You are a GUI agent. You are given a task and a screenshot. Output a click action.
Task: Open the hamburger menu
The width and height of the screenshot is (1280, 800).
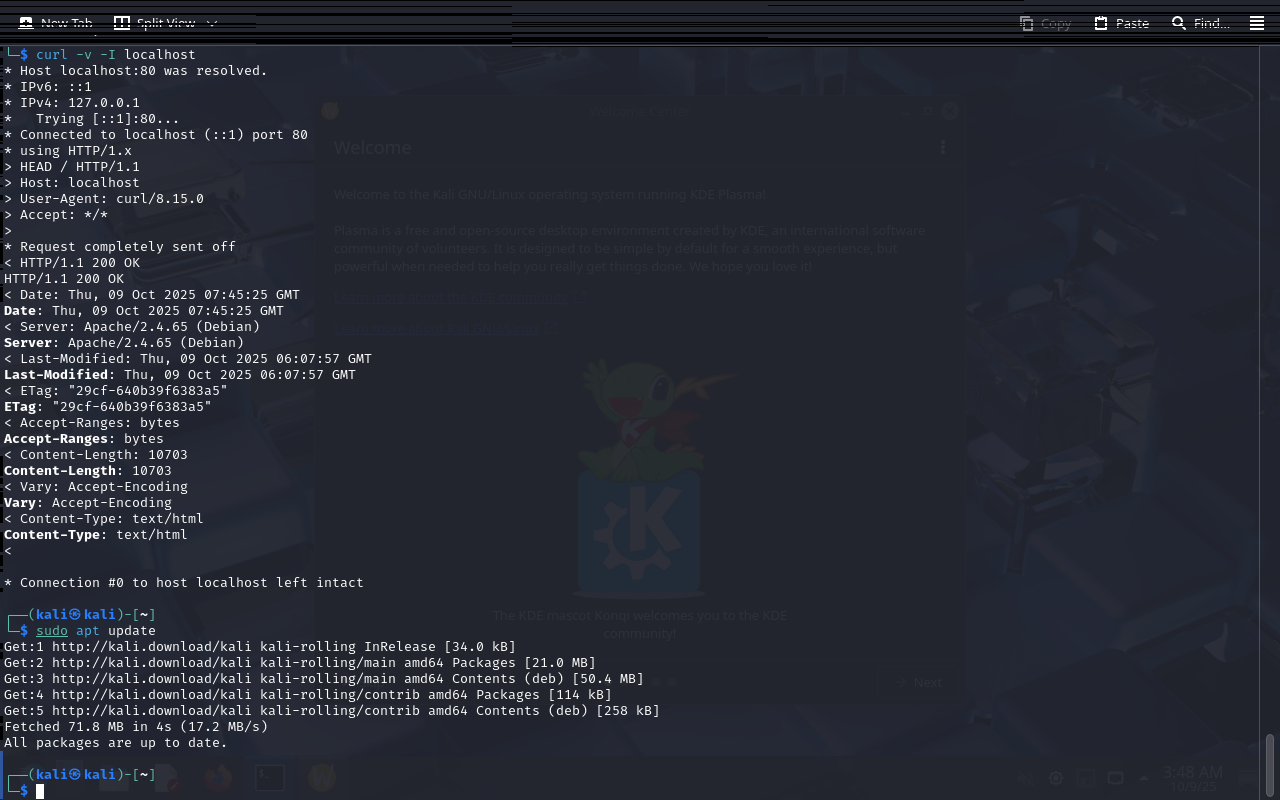tap(1257, 23)
